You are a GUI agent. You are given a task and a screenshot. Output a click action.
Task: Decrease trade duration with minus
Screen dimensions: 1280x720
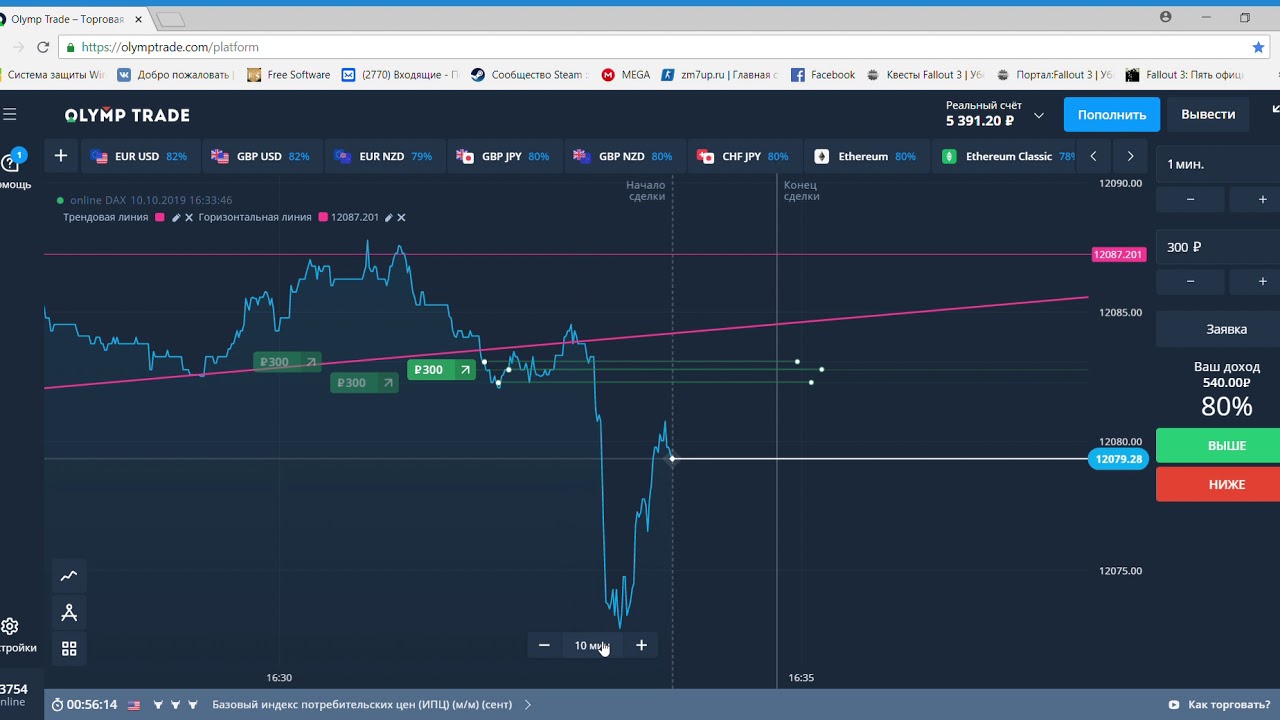pyautogui.click(x=1190, y=200)
